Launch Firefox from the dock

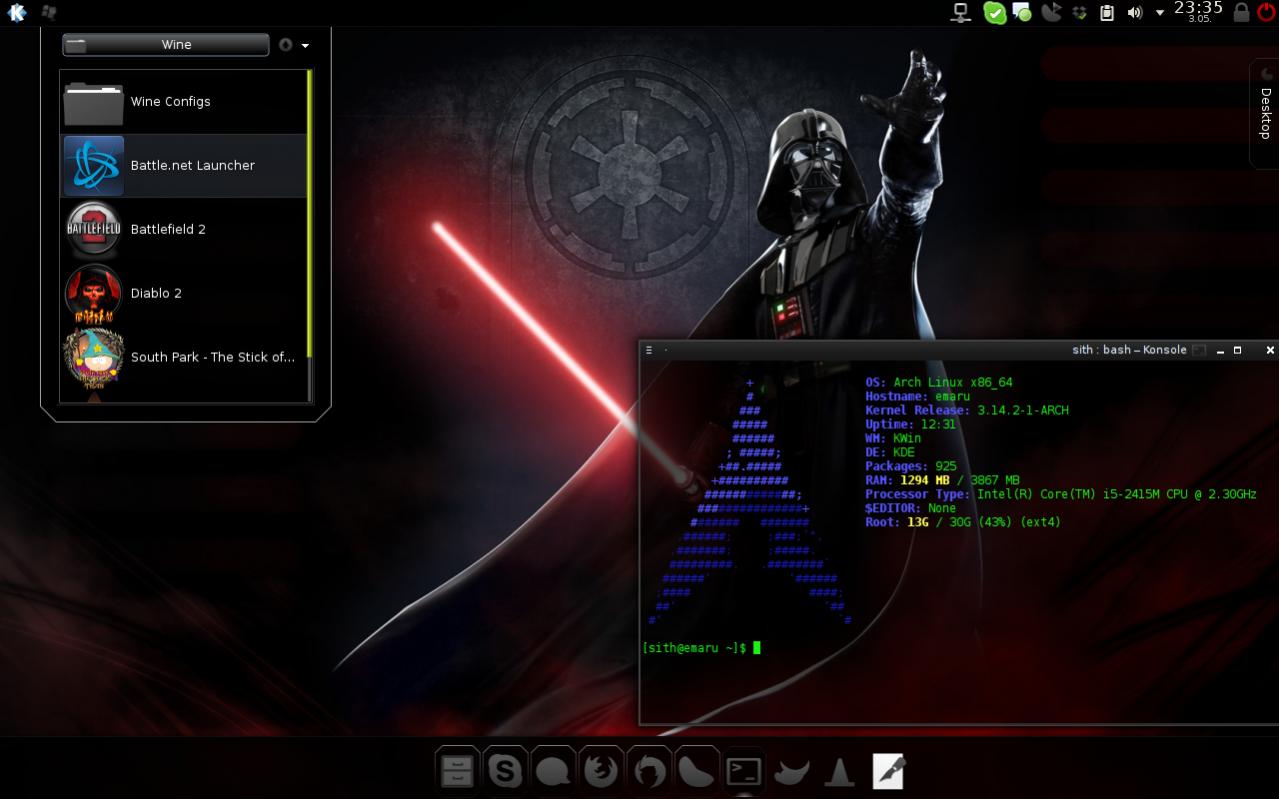600,771
